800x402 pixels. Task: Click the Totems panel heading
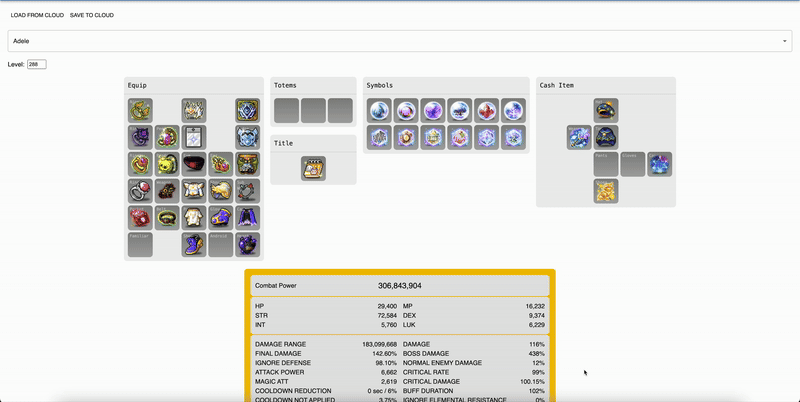click(x=285, y=85)
